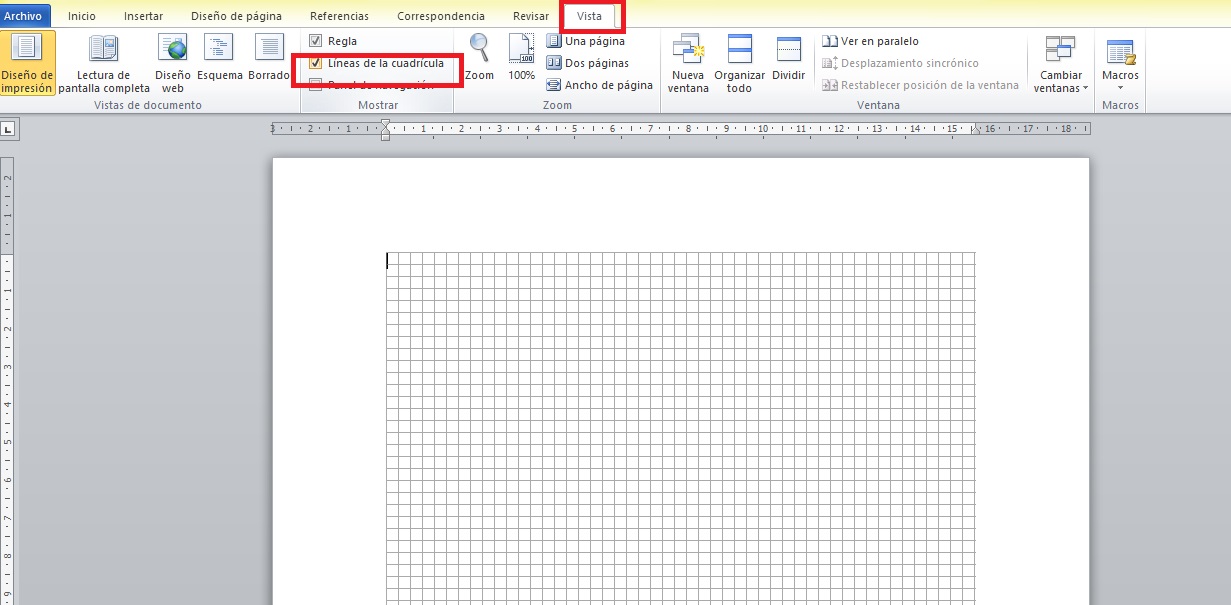Switch to Lectura de pantalla completa view
The height and width of the screenshot is (605, 1231).
[x=104, y=63]
